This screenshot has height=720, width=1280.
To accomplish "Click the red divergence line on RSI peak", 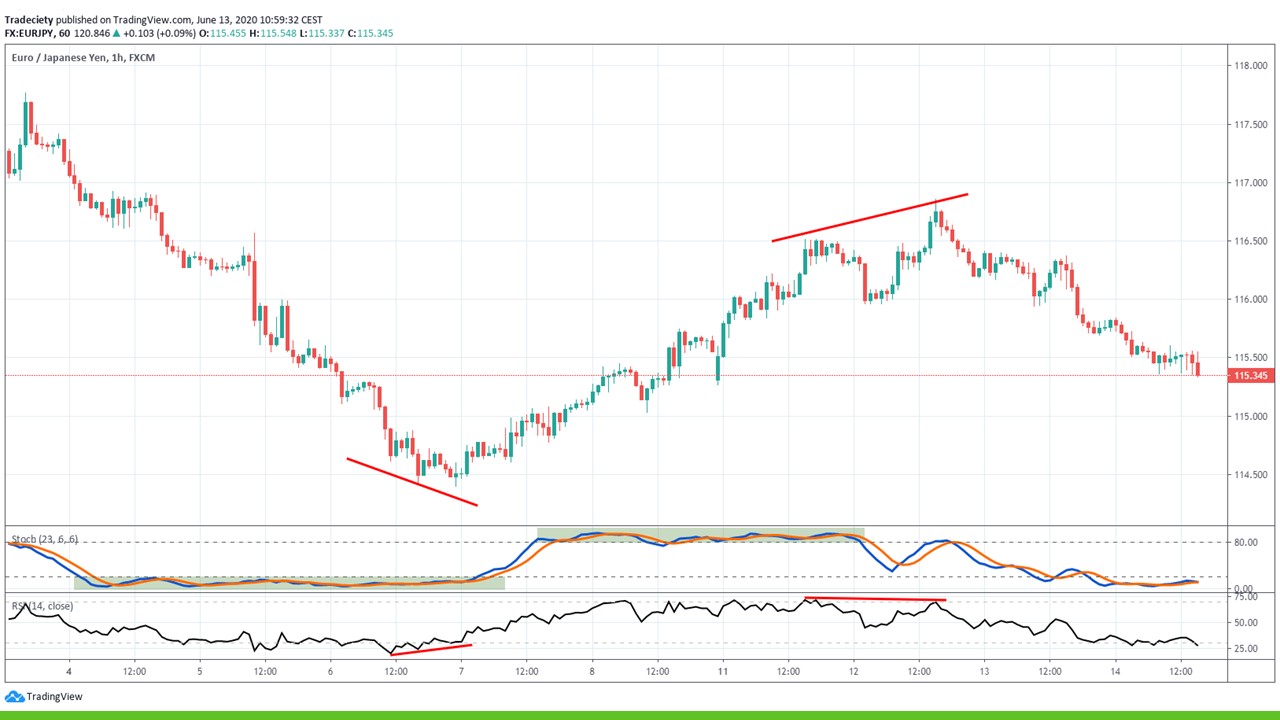I will [875, 599].
